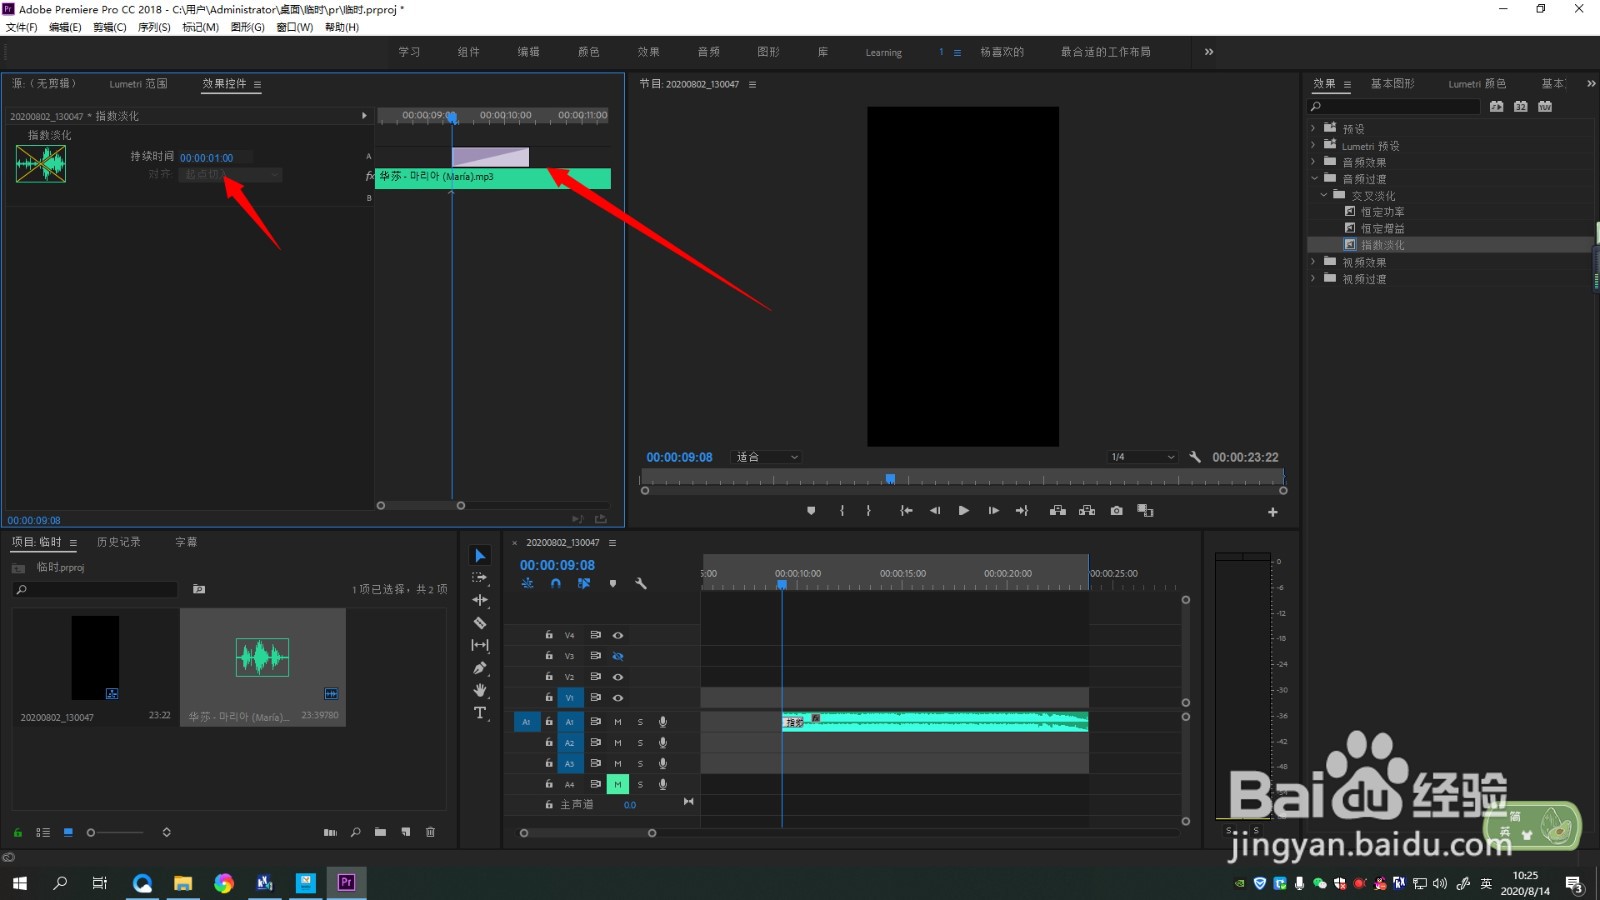Toggle timeline snap magnet icon
Screen dimensions: 1600x900
point(556,584)
